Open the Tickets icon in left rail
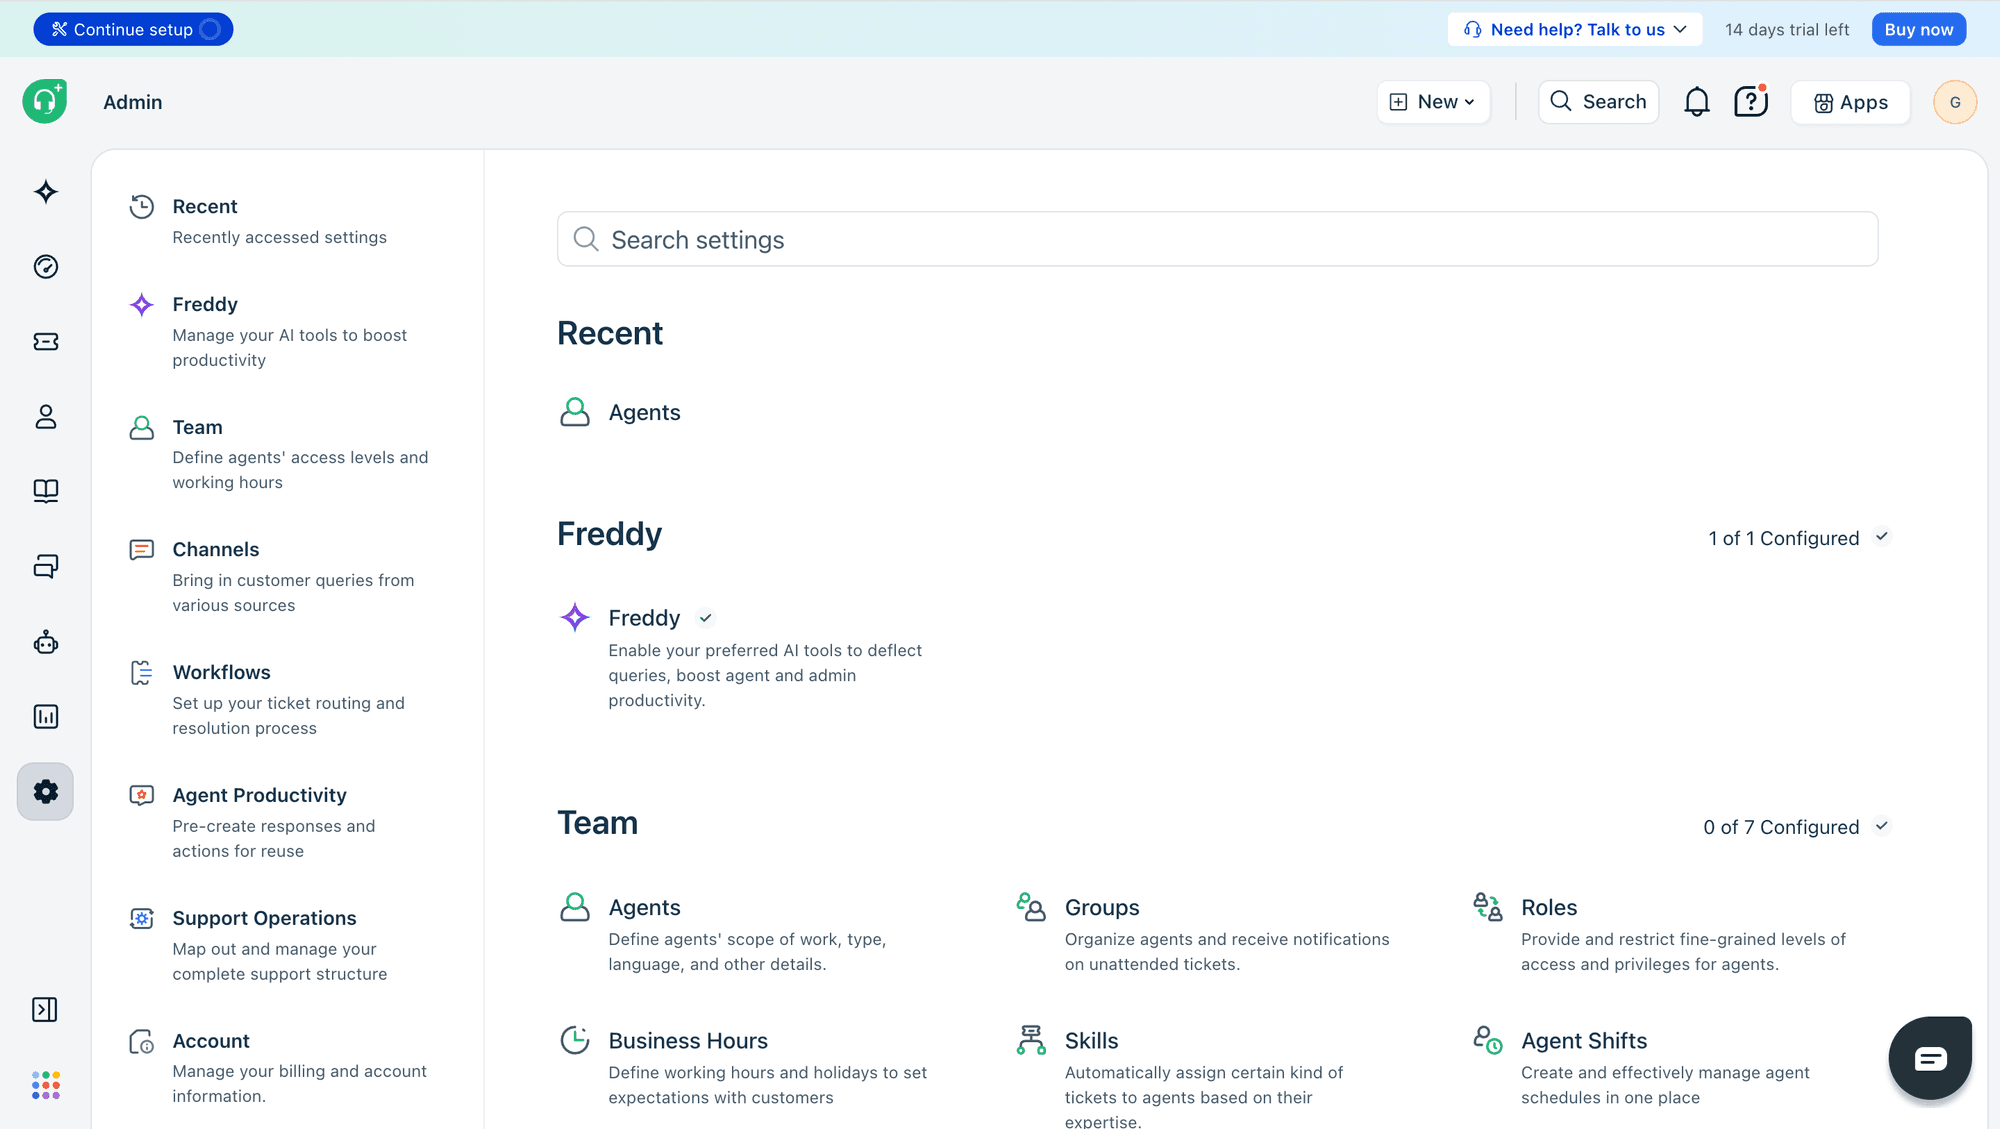The height and width of the screenshot is (1129, 2000). [x=46, y=342]
